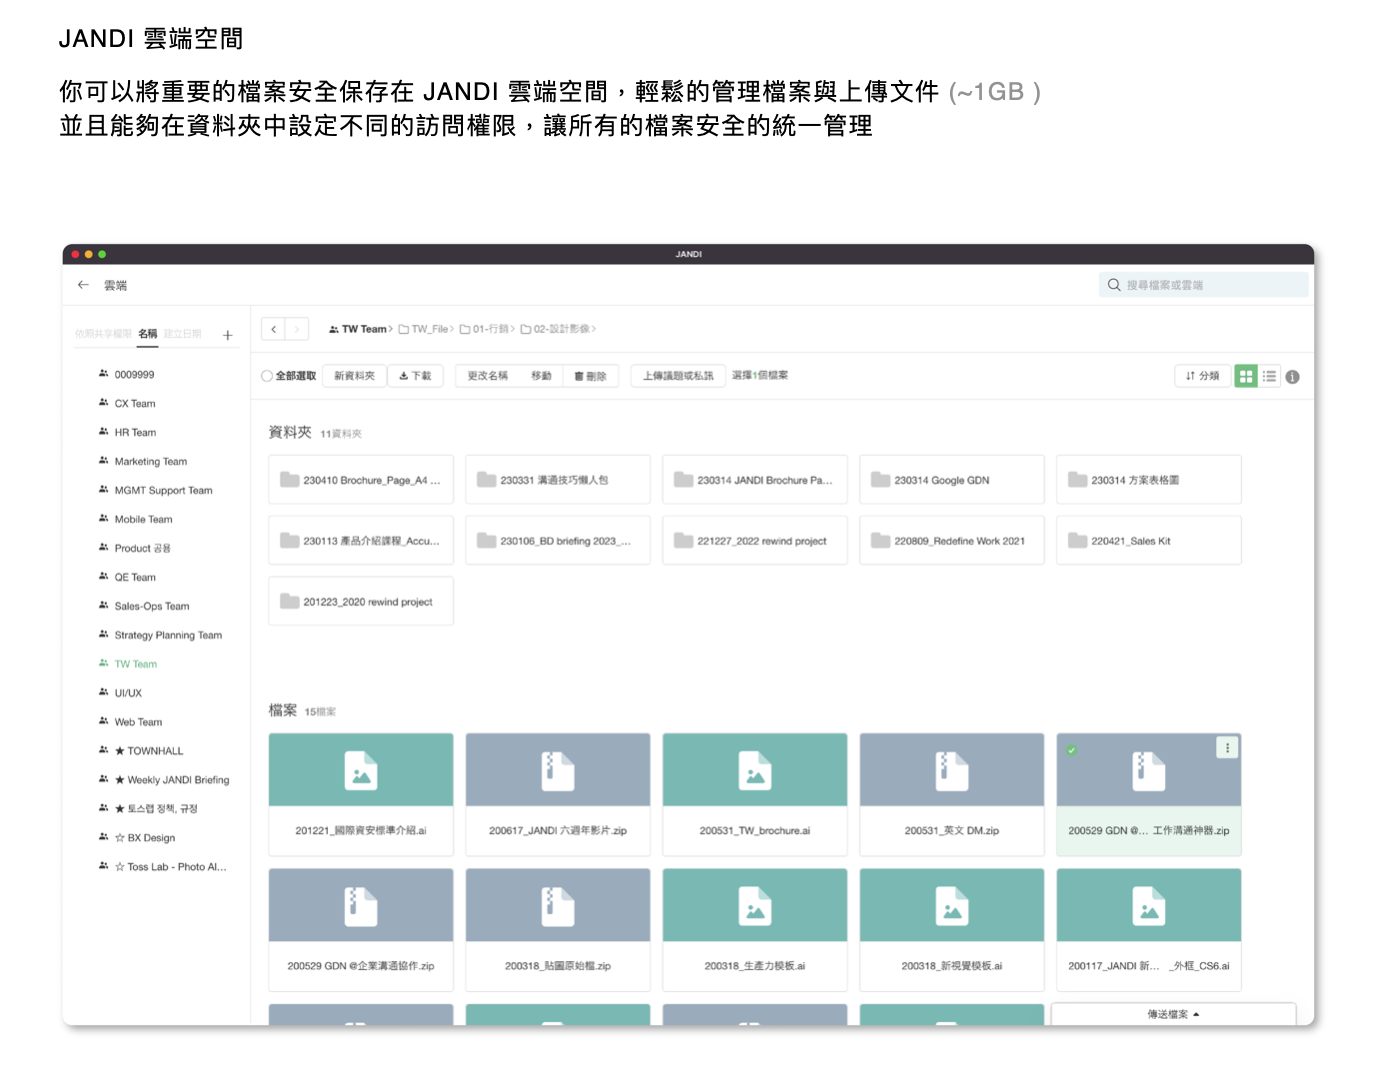The image size is (1392, 1086).
Task: Click the 新資料夾 button
Action: pyautogui.click(x=354, y=376)
